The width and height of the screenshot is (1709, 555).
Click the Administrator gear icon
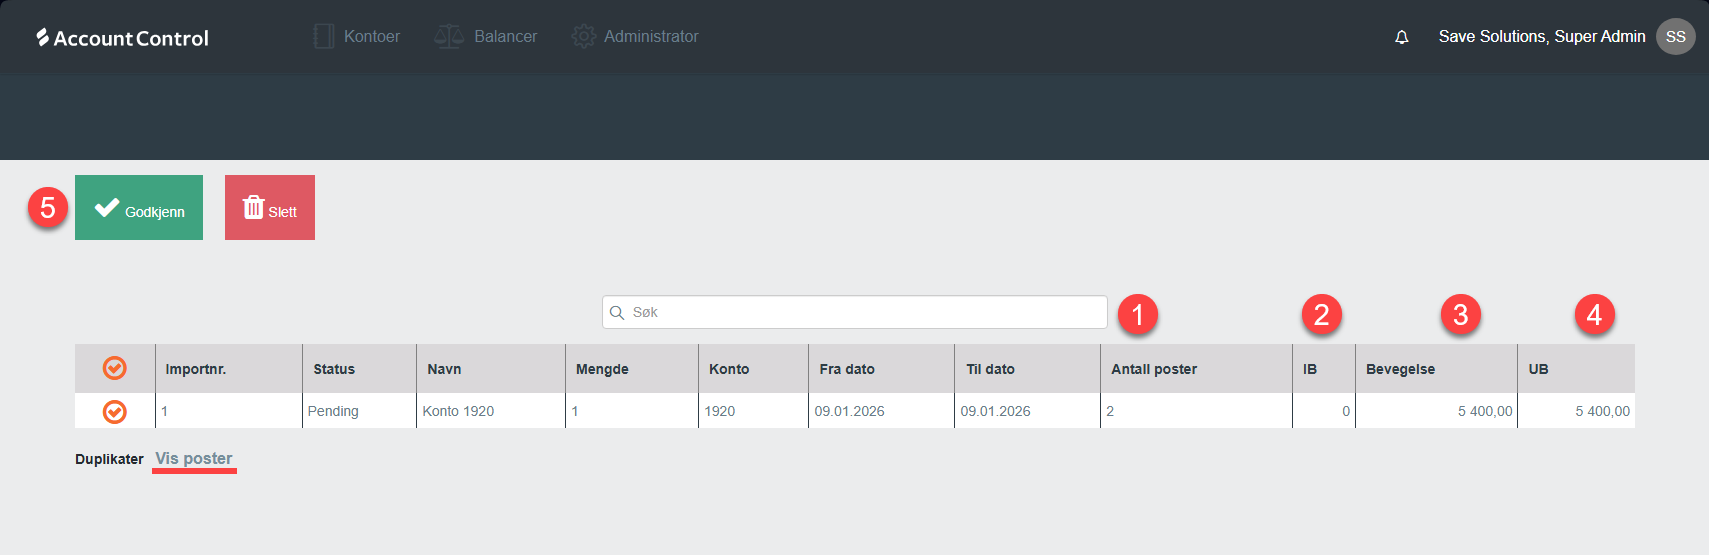(x=583, y=37)
